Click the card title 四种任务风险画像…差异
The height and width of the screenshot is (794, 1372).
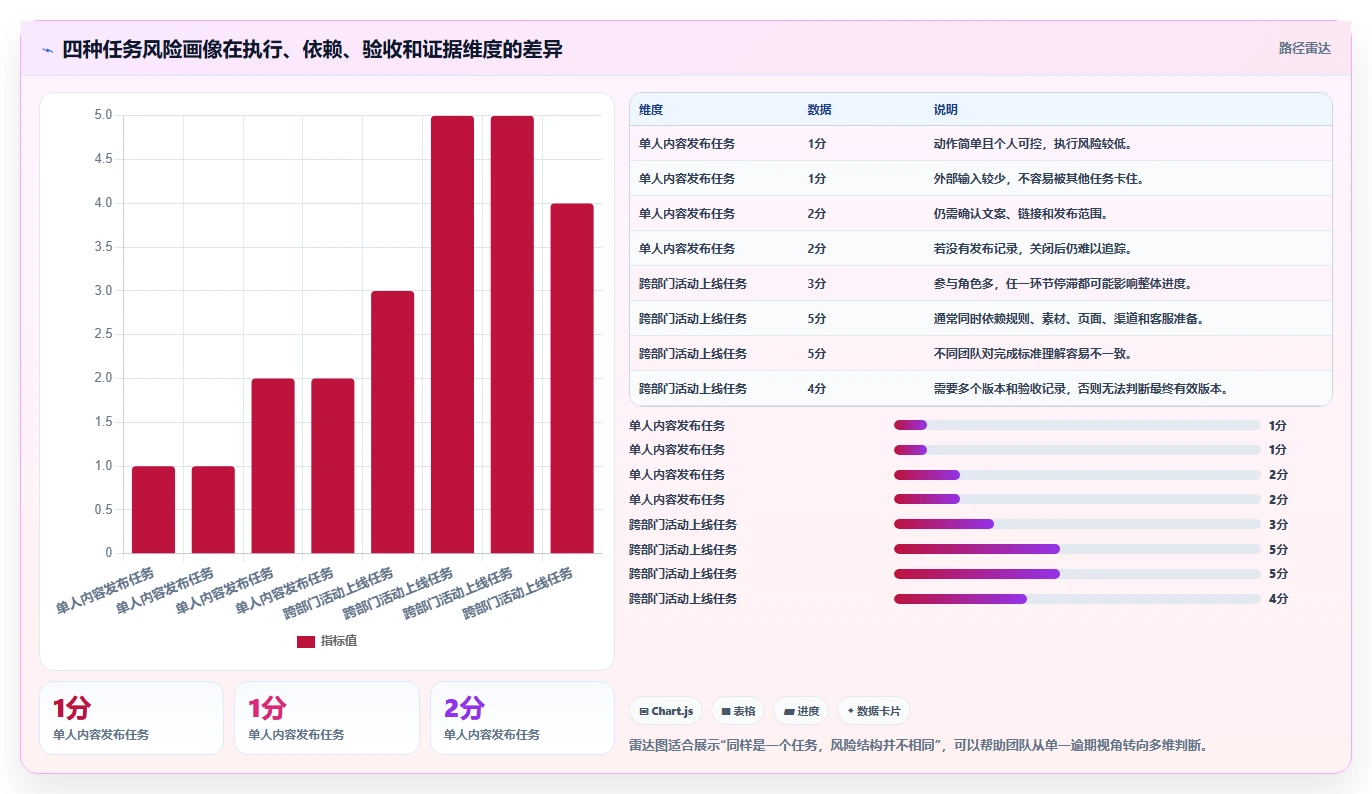point(313,49)
